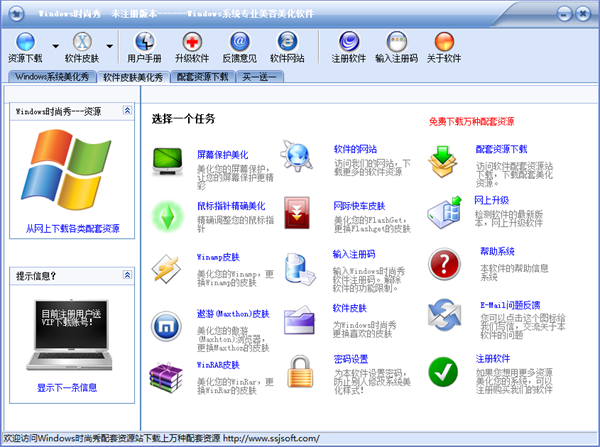Viewport: 600px width, 447px height.
Task: Click the large Windows logo thumbnail
Action: (x=66, y=170)
